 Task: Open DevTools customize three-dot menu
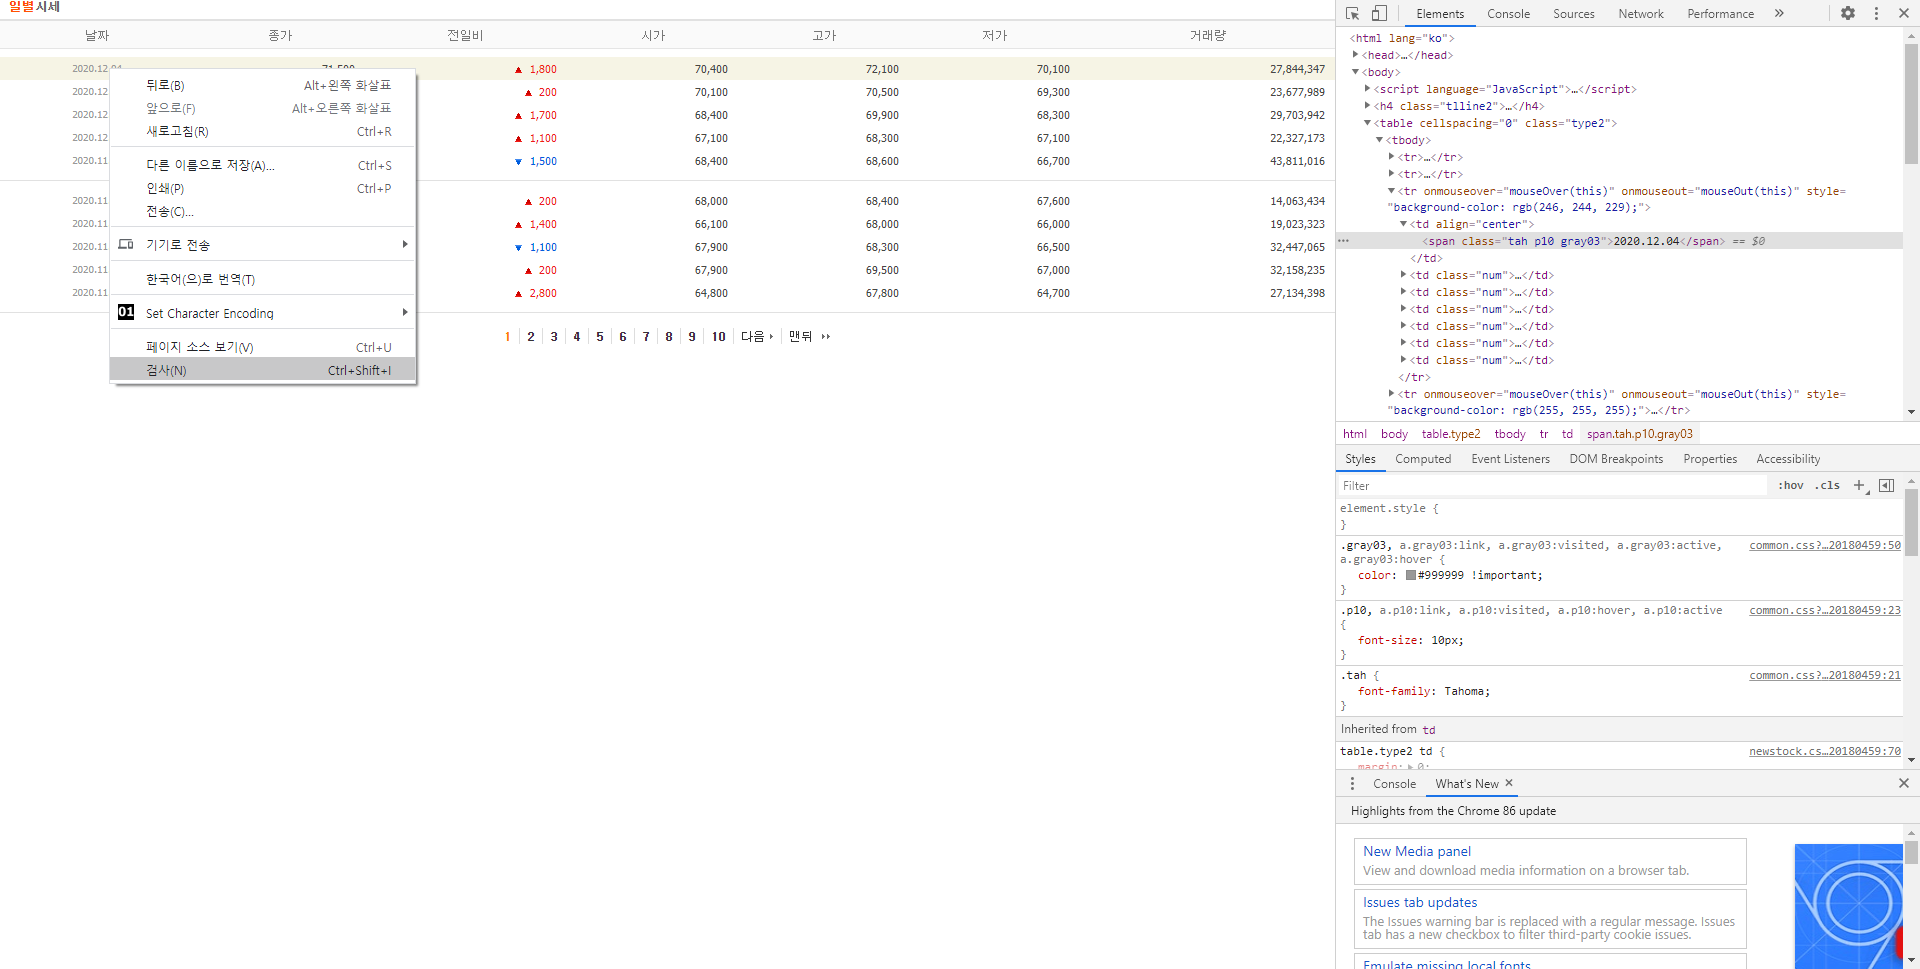1876,13
